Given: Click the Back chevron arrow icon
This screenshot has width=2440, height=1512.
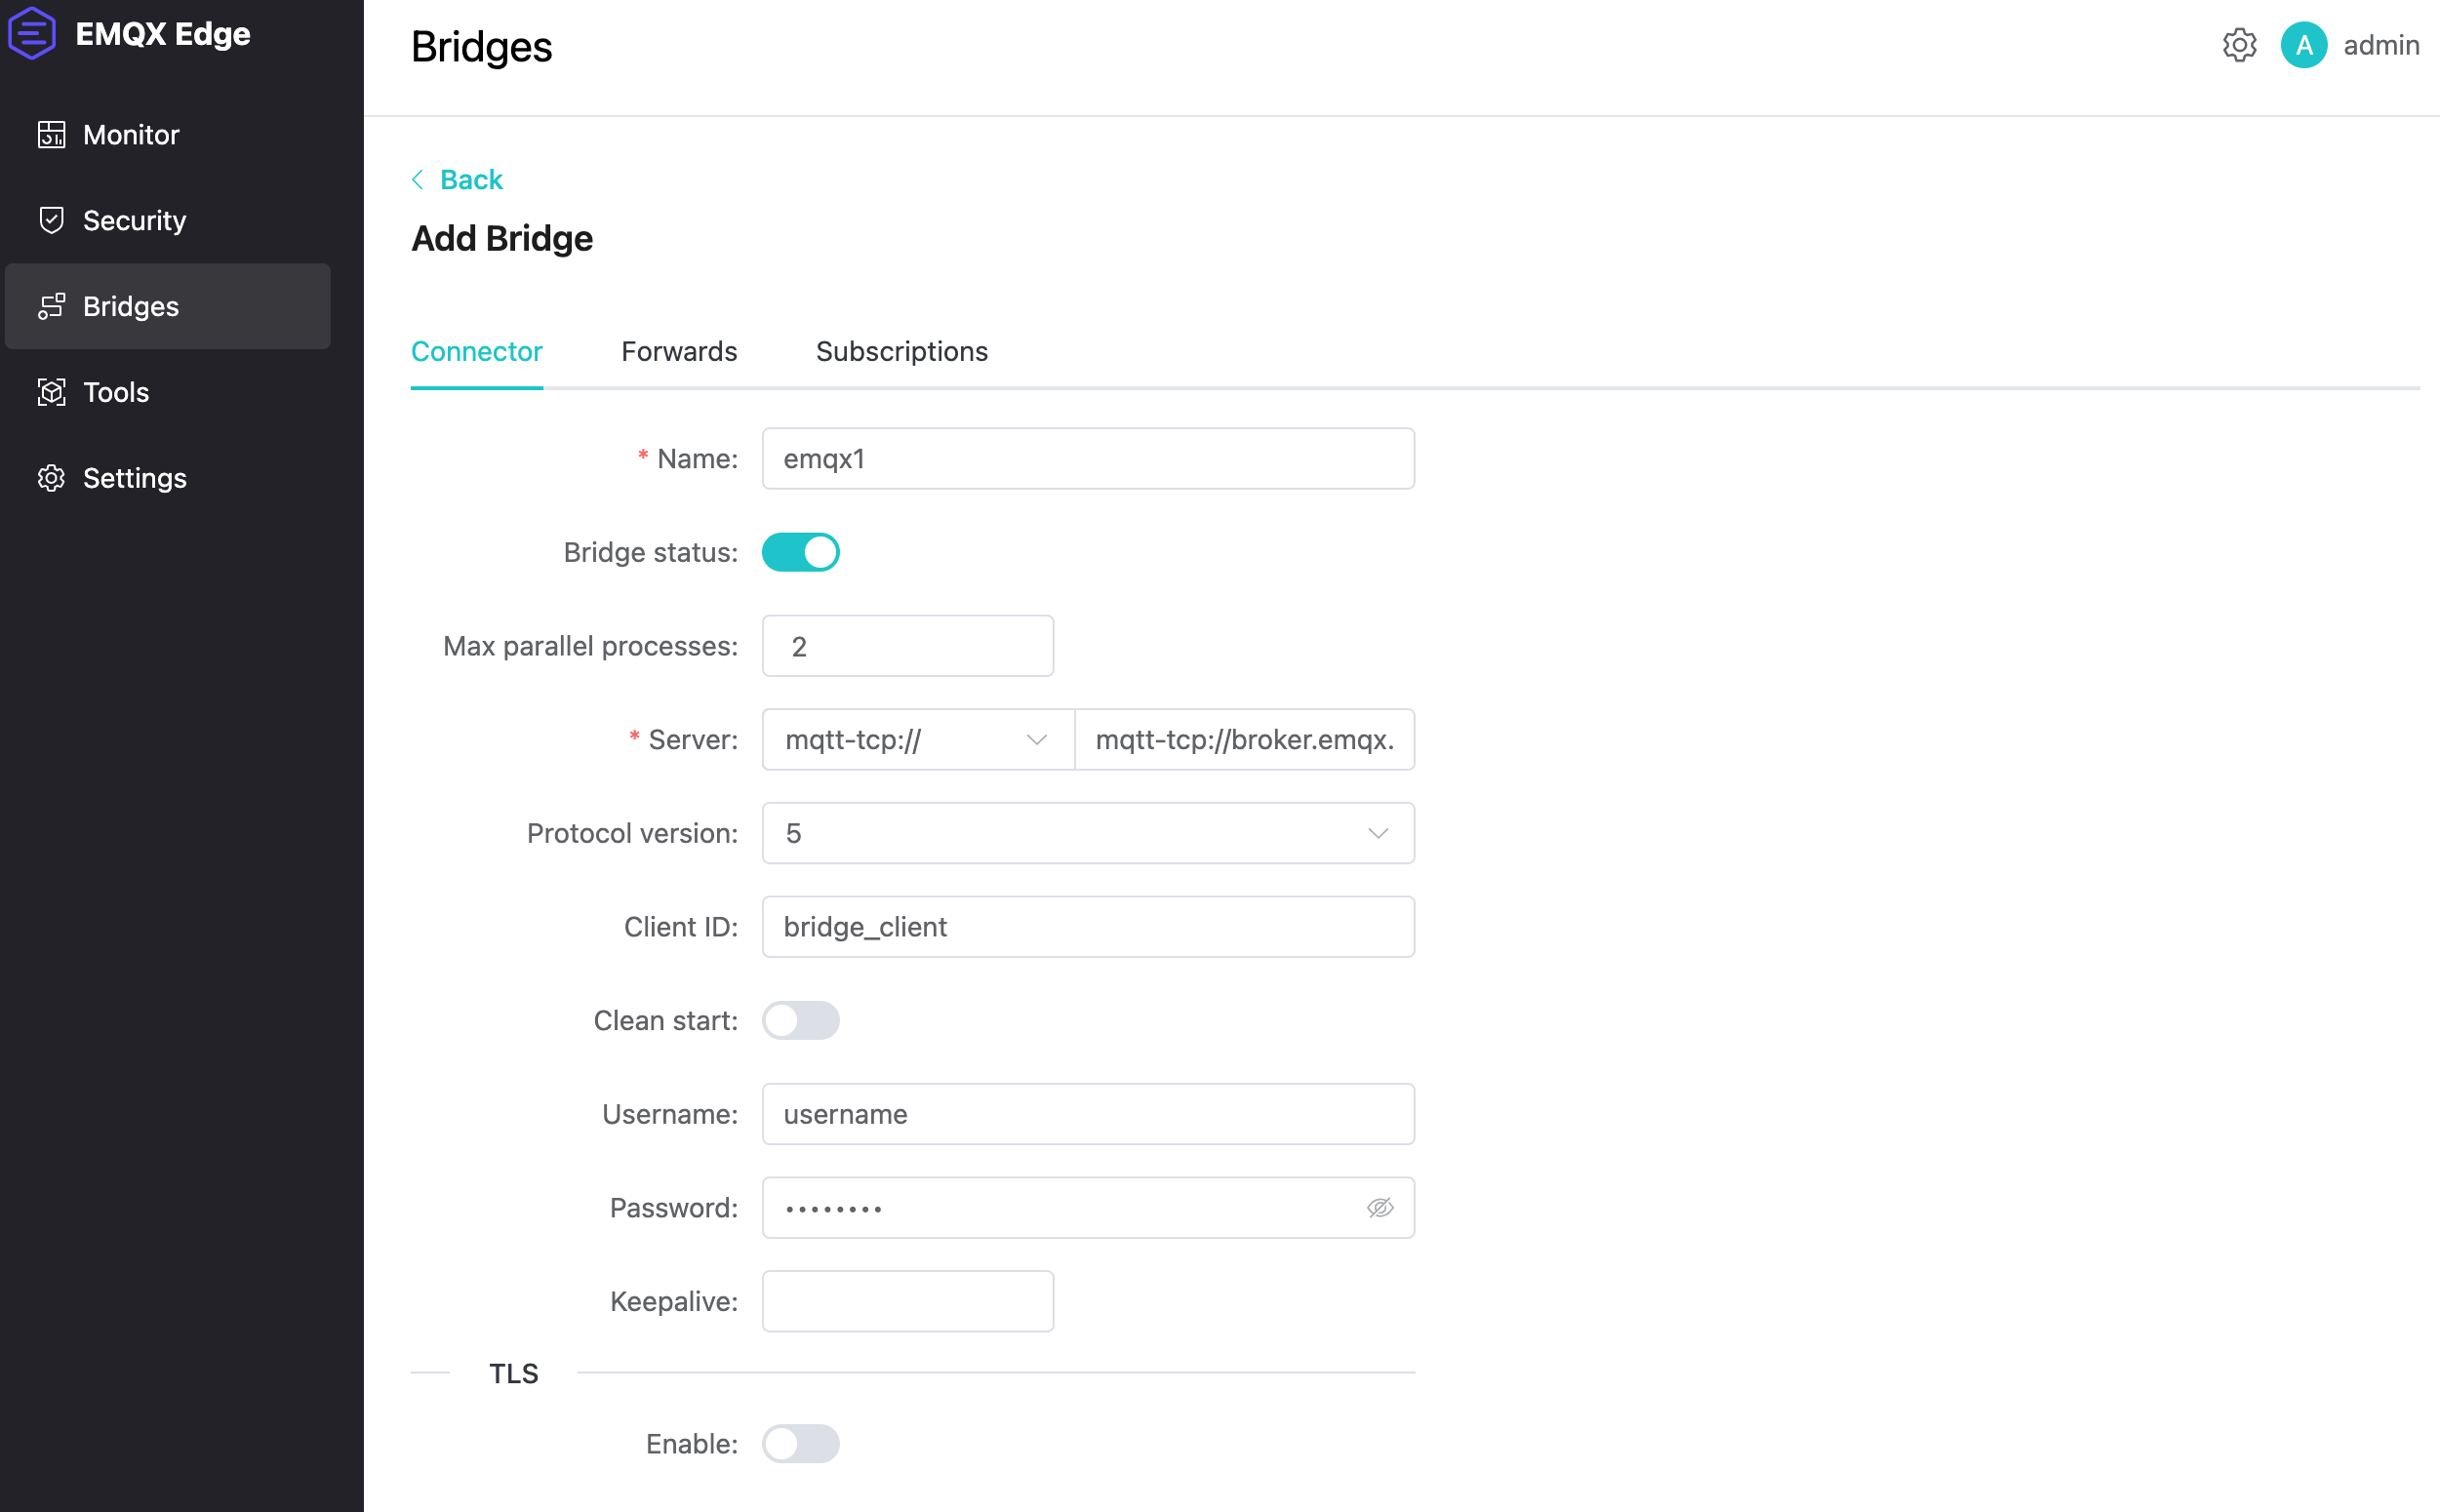Looking at the screenshot, I should point(418,179).
